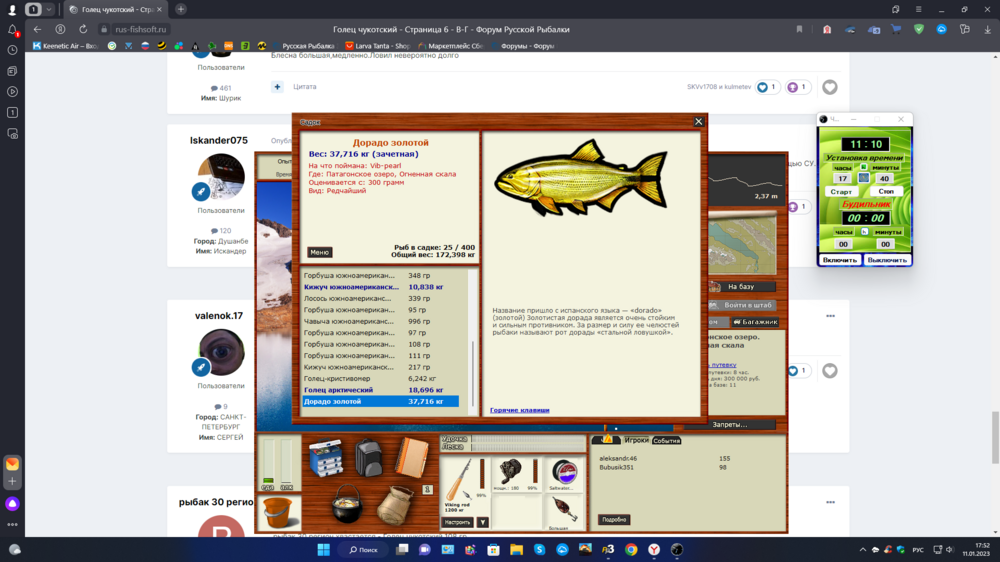Open the burlap bait sack
The height and width of the screenshot is (562, 1000).
pos(392,507)
